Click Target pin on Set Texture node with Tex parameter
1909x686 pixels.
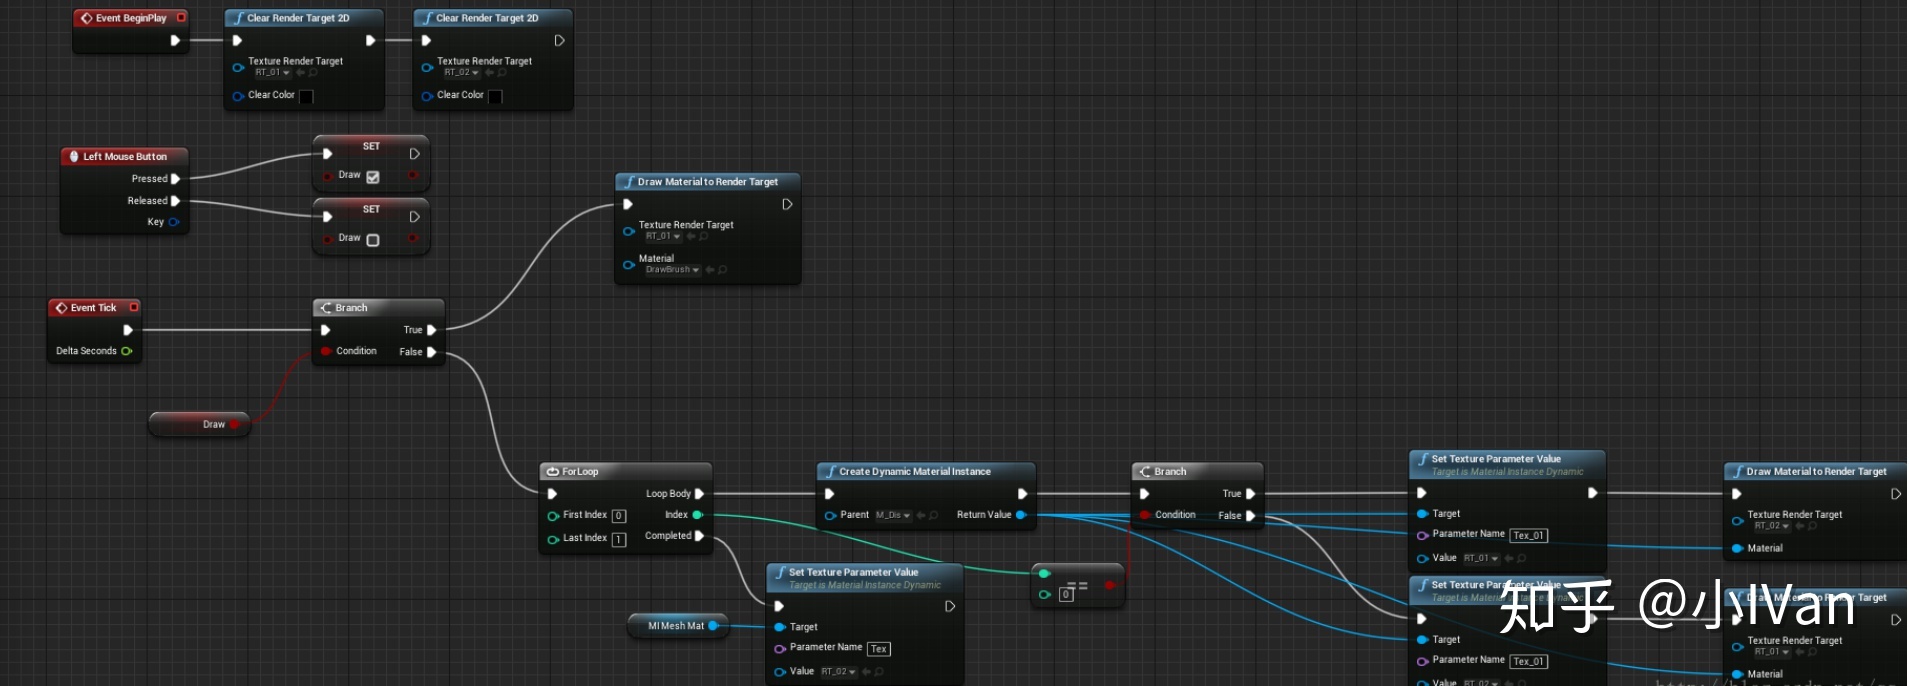(x=780, y=627)
